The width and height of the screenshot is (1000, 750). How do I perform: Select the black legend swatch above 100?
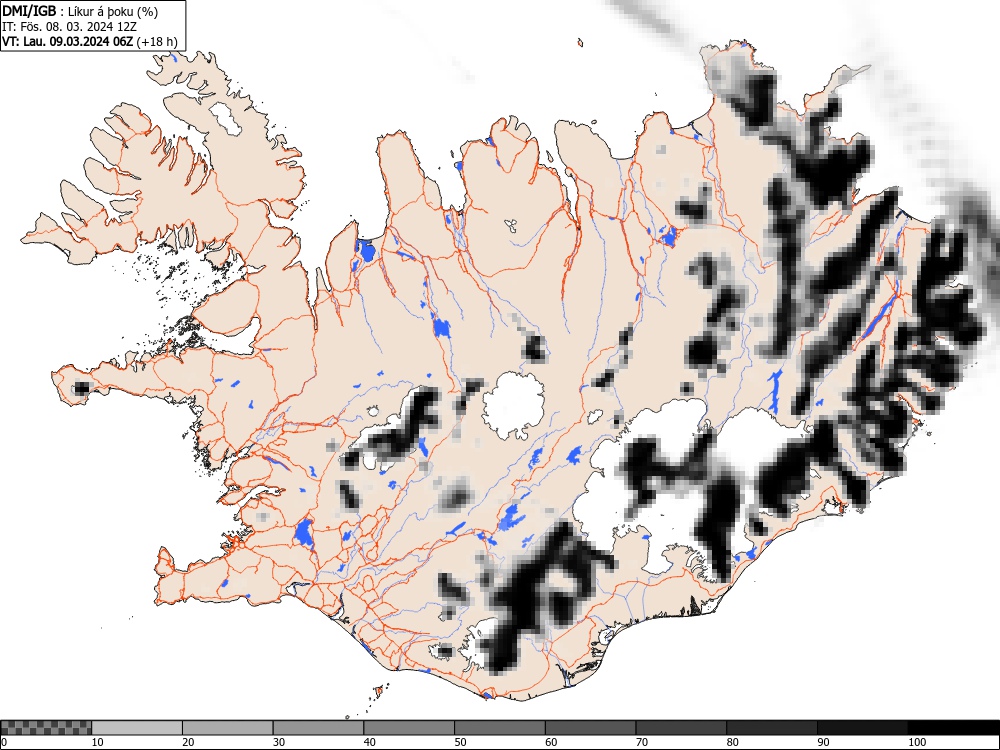click(953, 728)
